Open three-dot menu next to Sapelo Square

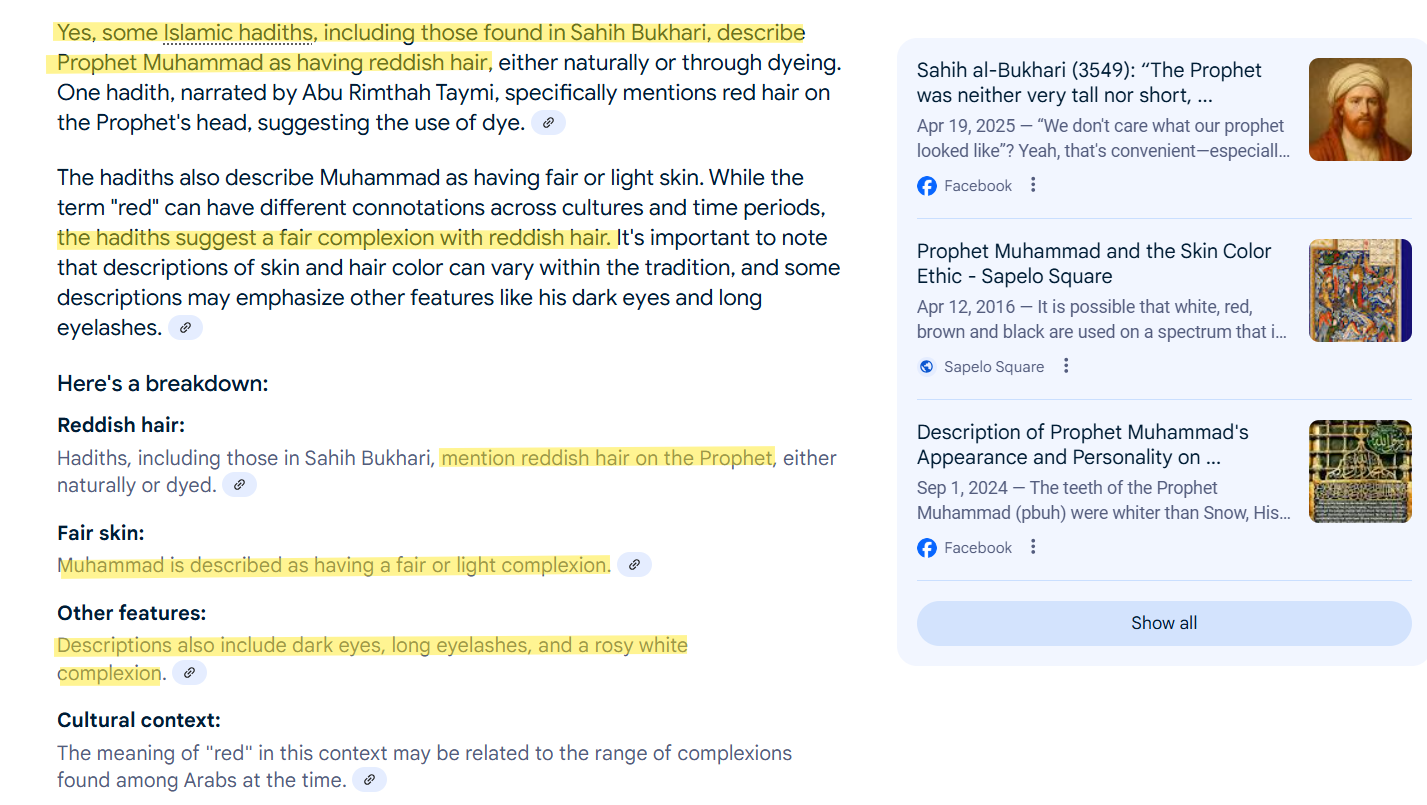pos(1066,366)
